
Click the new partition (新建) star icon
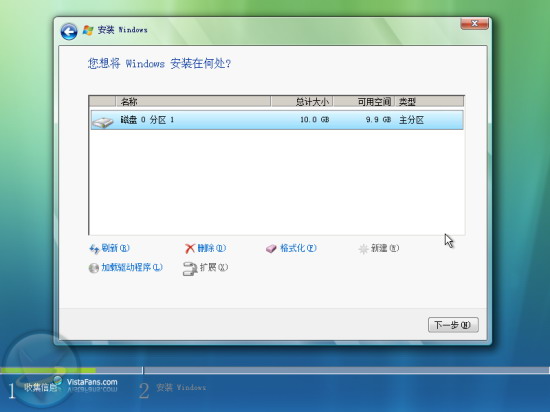(363, 249)
